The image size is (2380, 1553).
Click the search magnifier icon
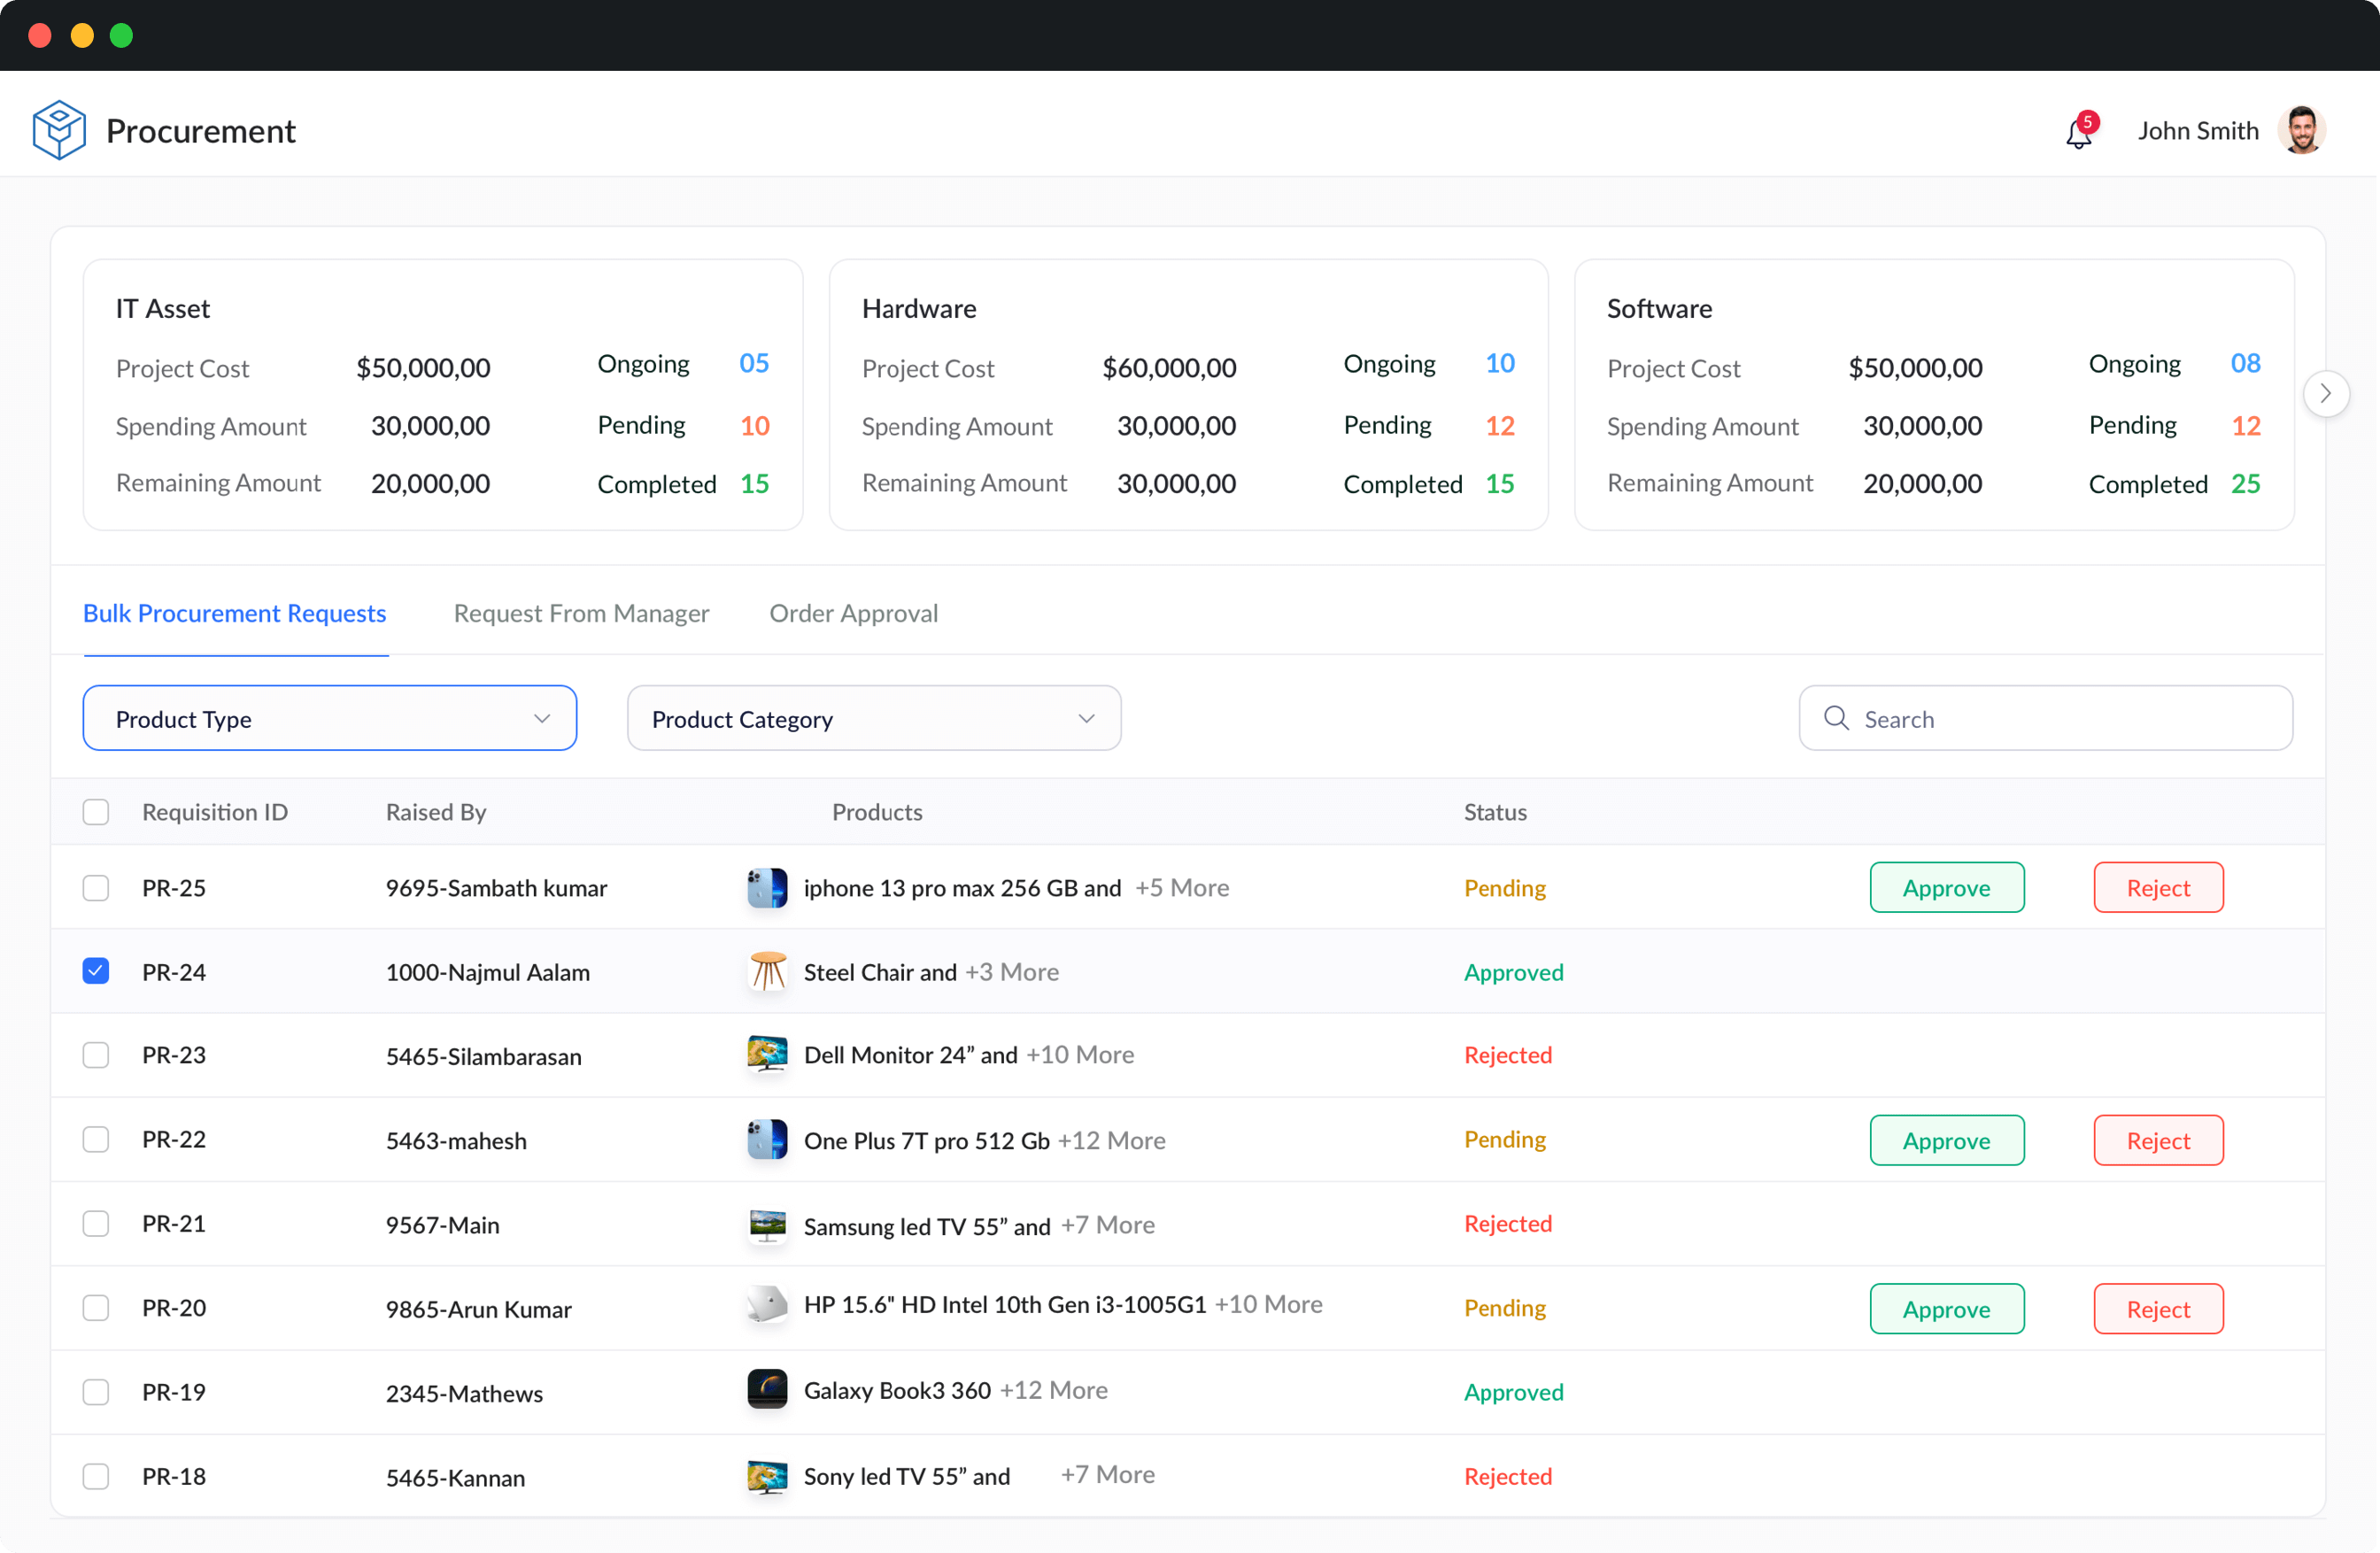(1837, 718)
